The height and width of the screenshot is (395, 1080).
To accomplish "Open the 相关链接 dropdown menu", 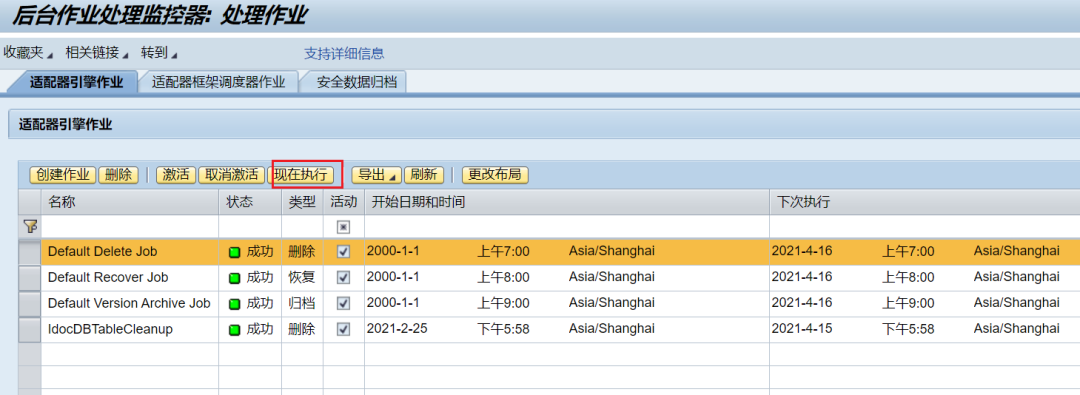I will (x=97, y=53).
